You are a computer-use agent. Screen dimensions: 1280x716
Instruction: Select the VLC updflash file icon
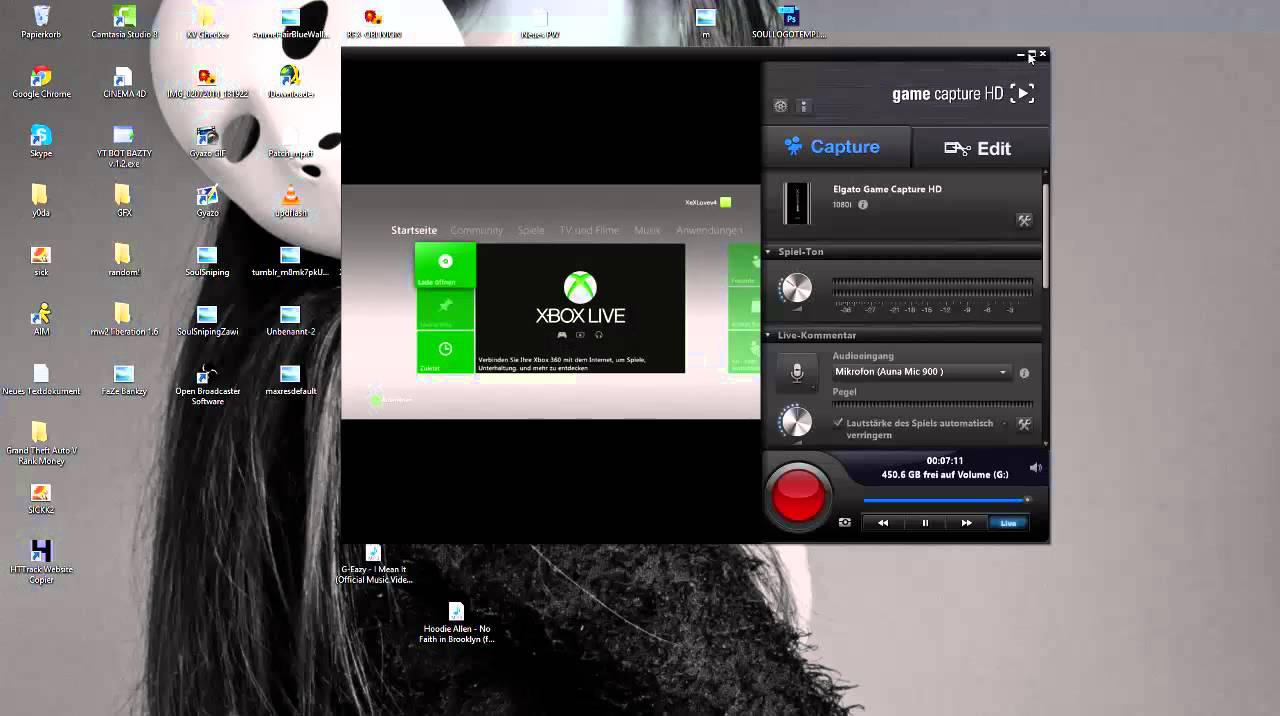coord(291,200)
